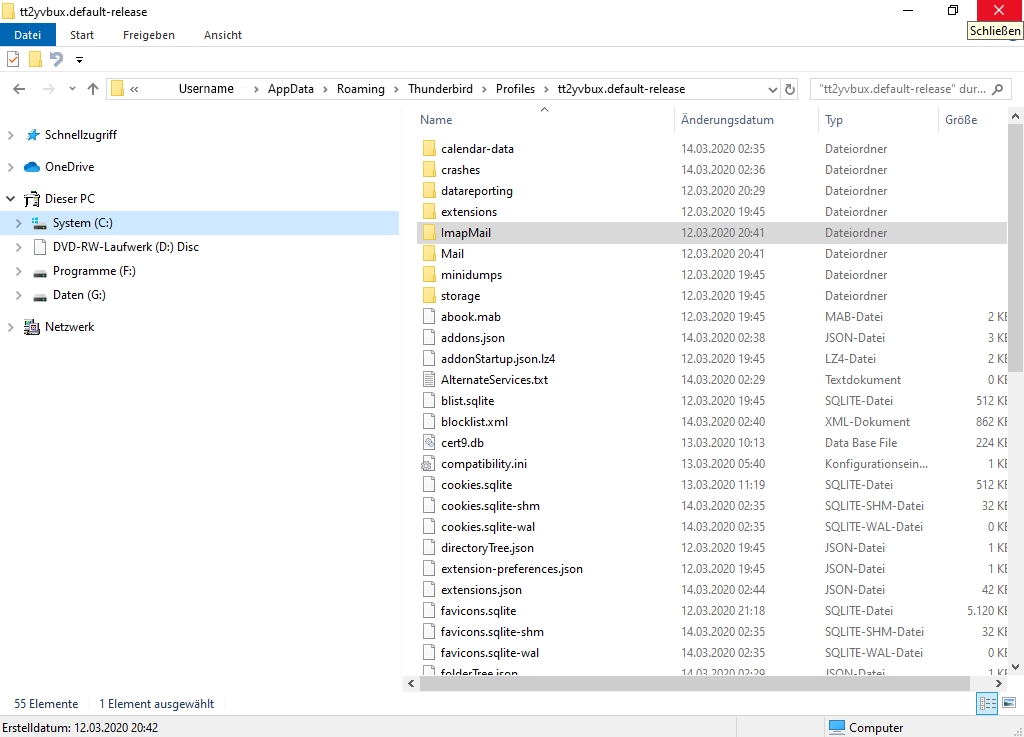Select the extensions folder icon
This screenshot has height=737, width=1024.
tap(429, 212)
